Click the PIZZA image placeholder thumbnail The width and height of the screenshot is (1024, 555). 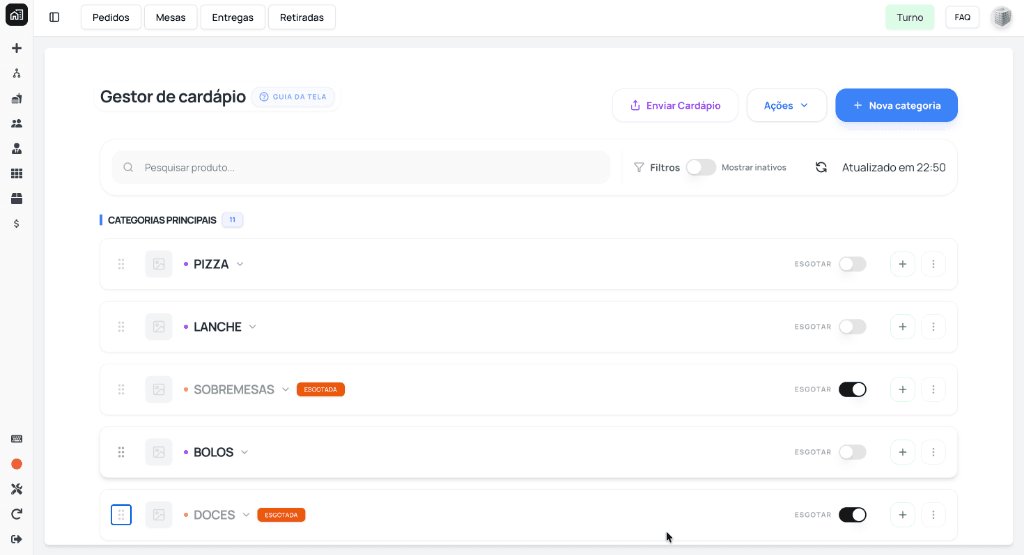(159, 264)
